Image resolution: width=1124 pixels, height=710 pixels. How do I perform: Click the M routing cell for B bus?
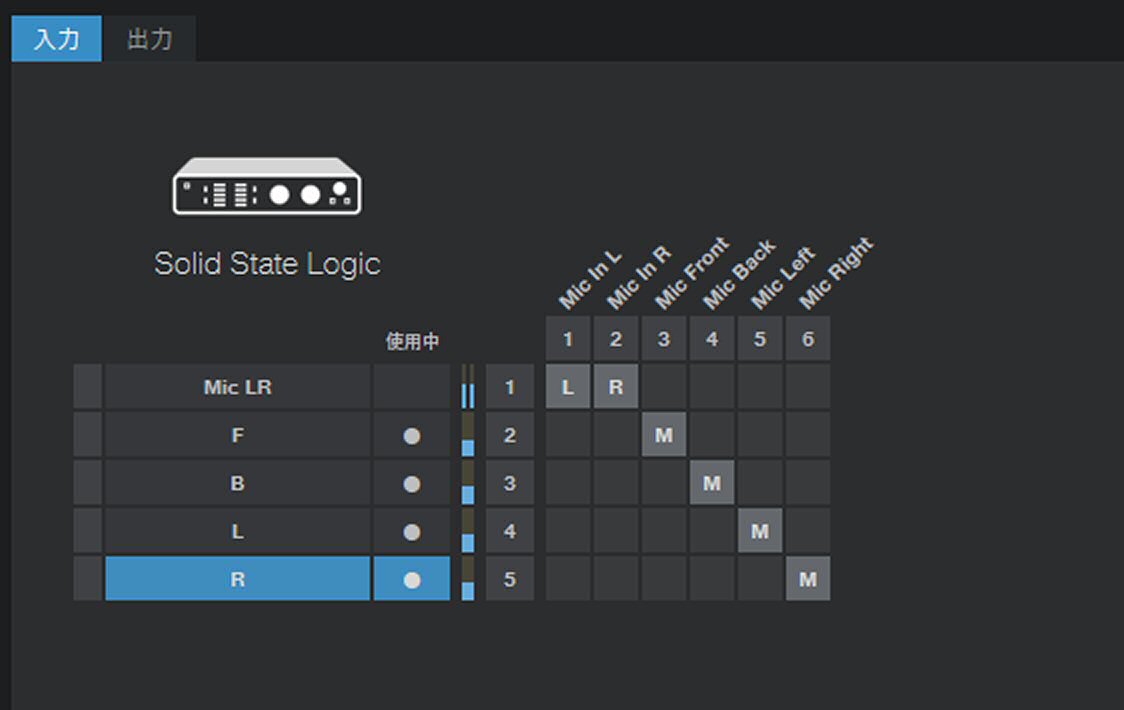[712, 483]
